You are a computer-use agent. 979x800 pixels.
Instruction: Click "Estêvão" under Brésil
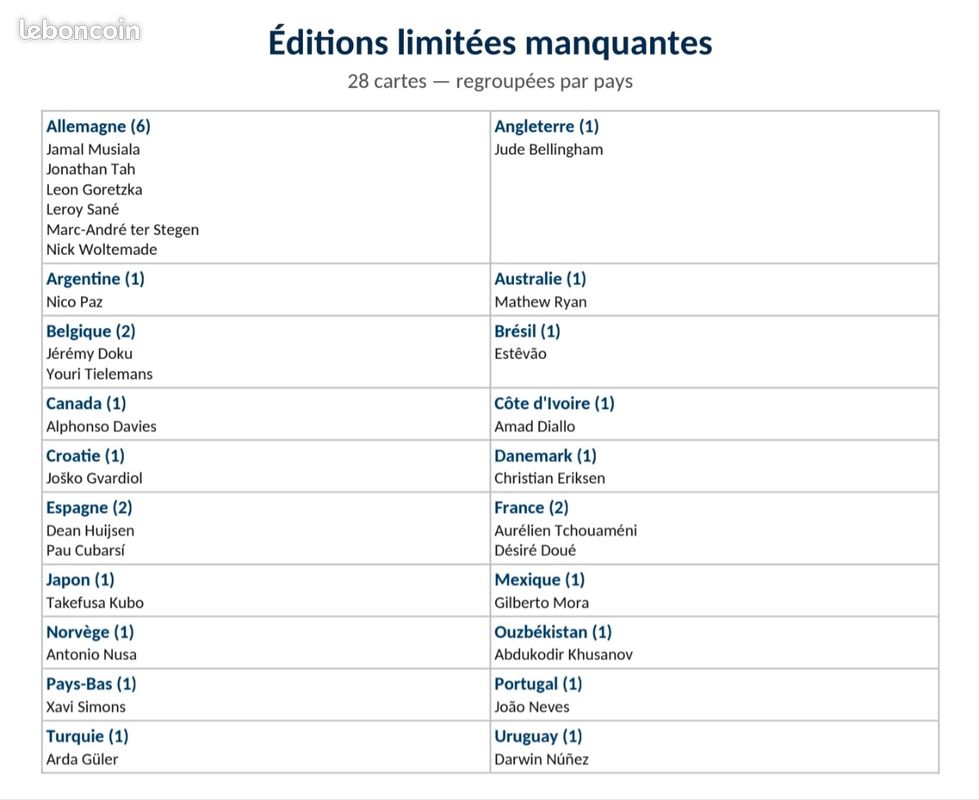tap(520, 354)
